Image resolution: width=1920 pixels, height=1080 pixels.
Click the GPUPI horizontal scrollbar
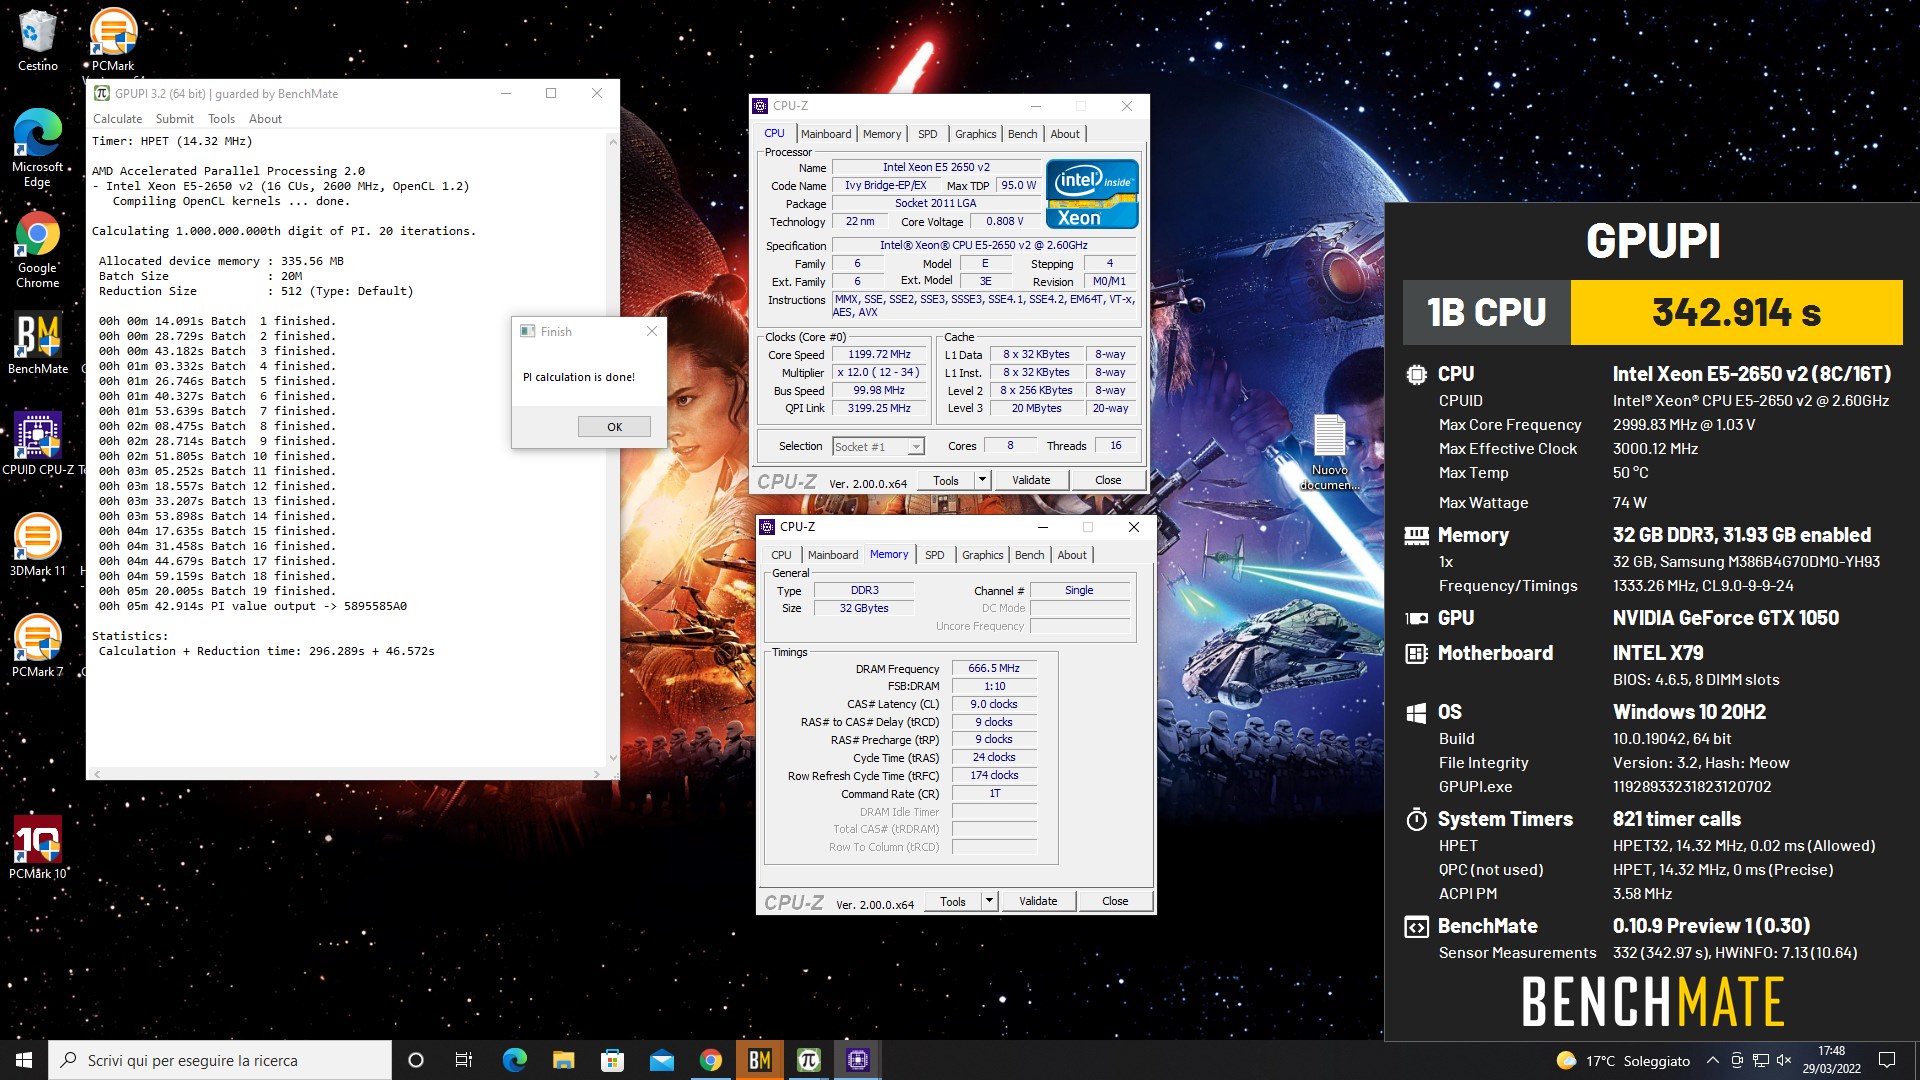[x=346, y=774]
